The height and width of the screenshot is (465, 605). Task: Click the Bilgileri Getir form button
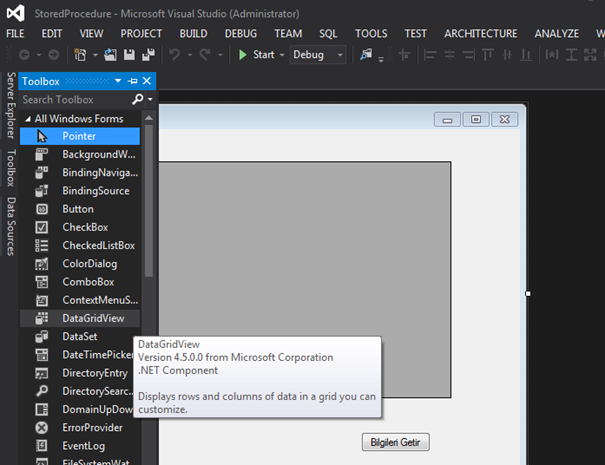[x=395, y=442]
